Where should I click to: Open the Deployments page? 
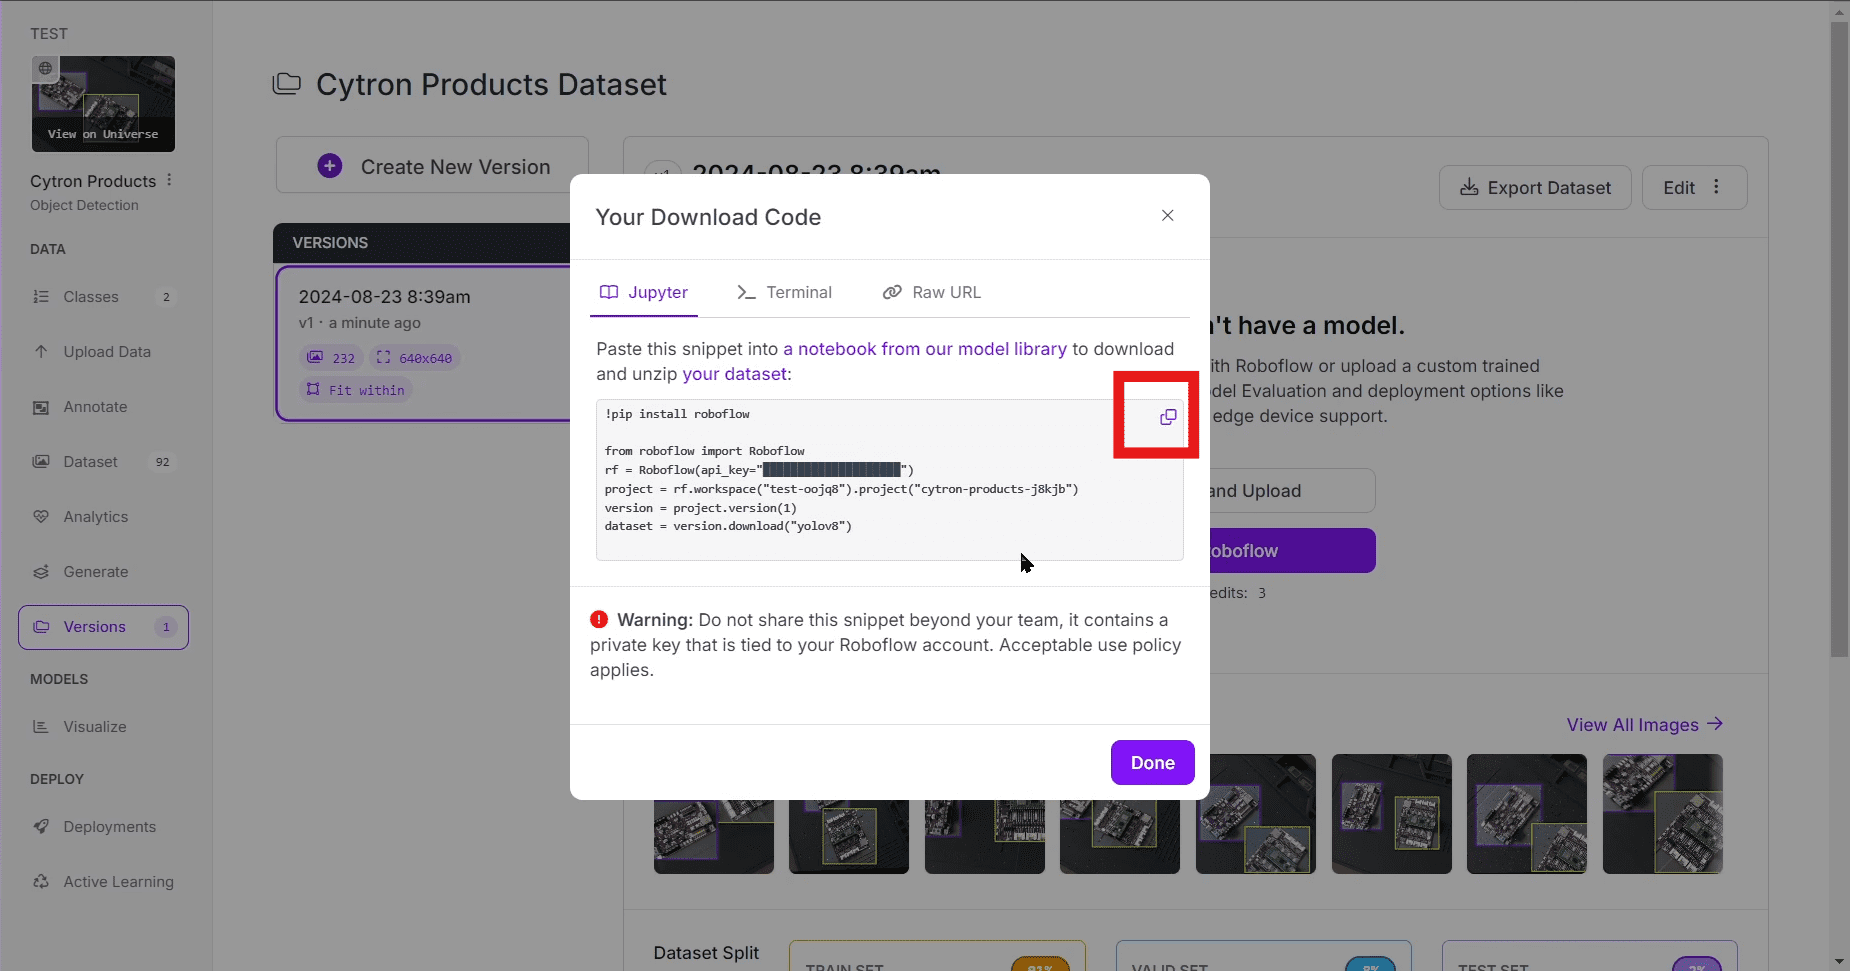click(109, 827)
